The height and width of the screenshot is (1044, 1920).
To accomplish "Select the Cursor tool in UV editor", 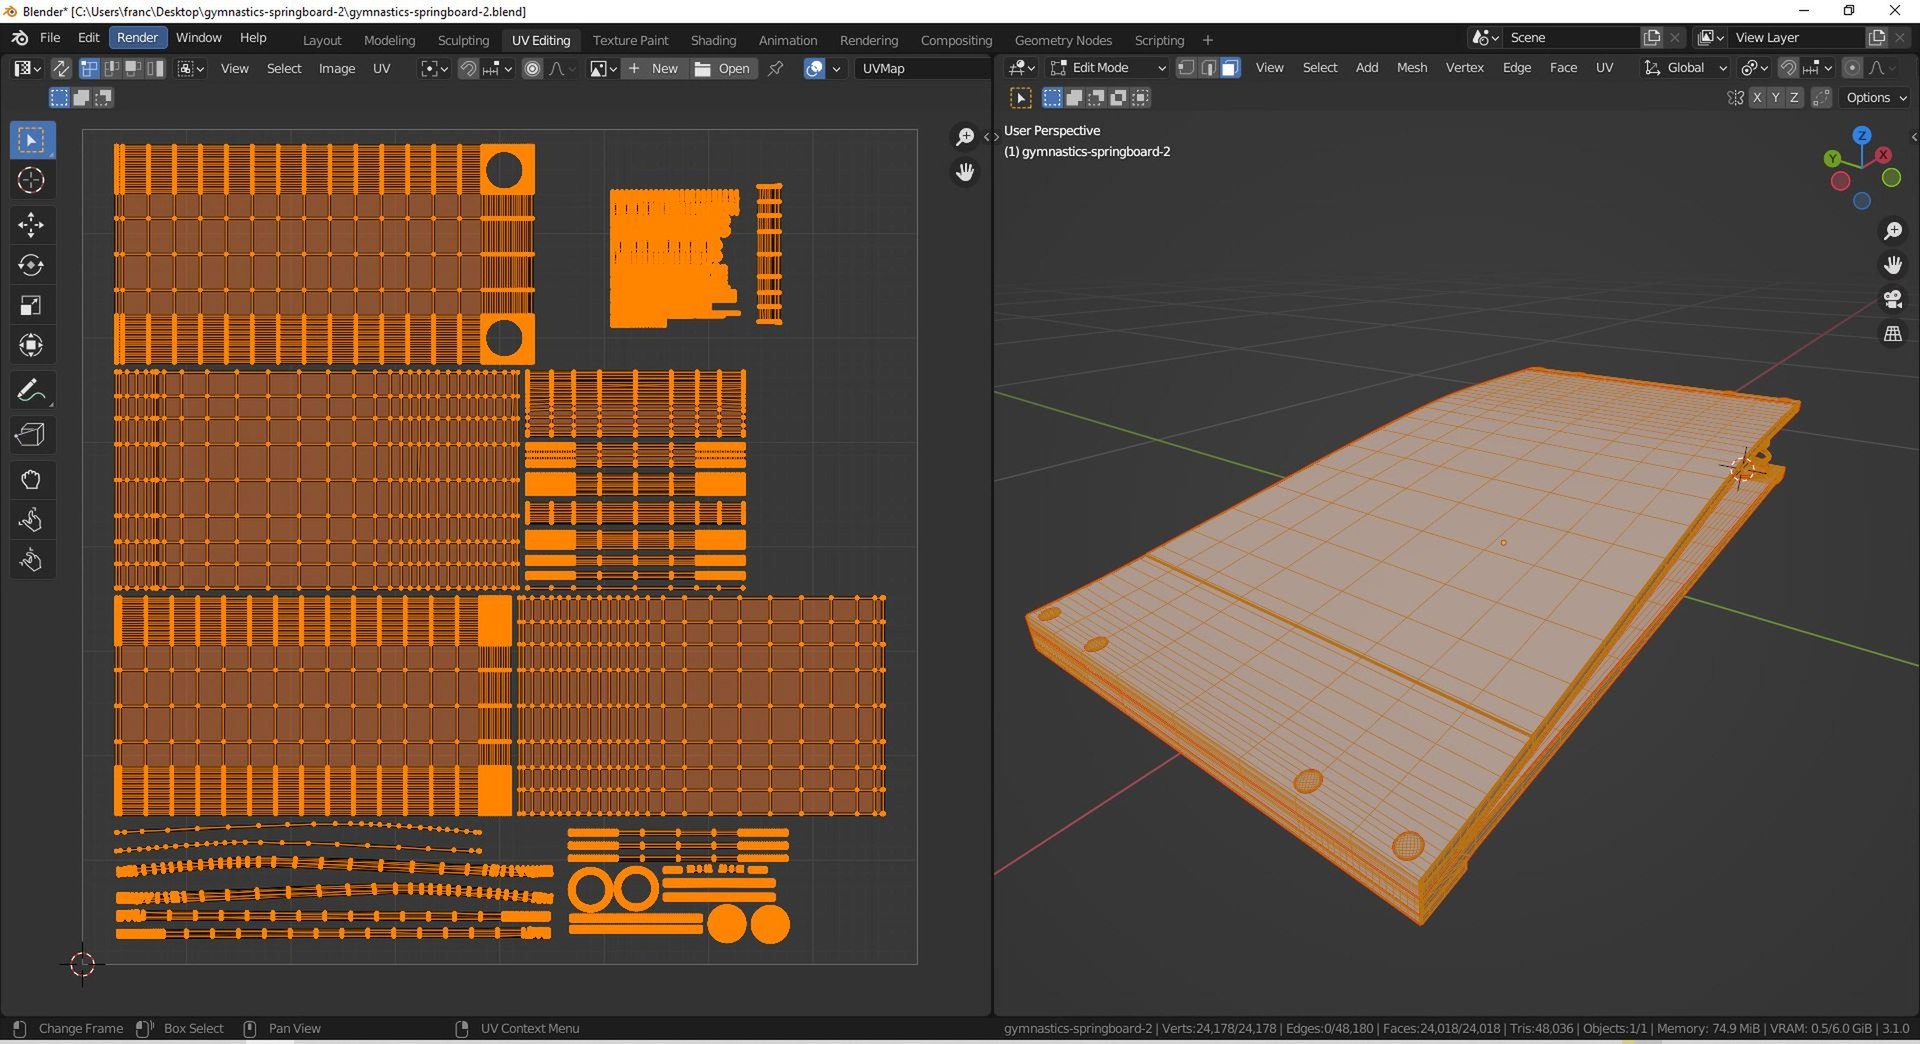I will [x=31, y=180].
